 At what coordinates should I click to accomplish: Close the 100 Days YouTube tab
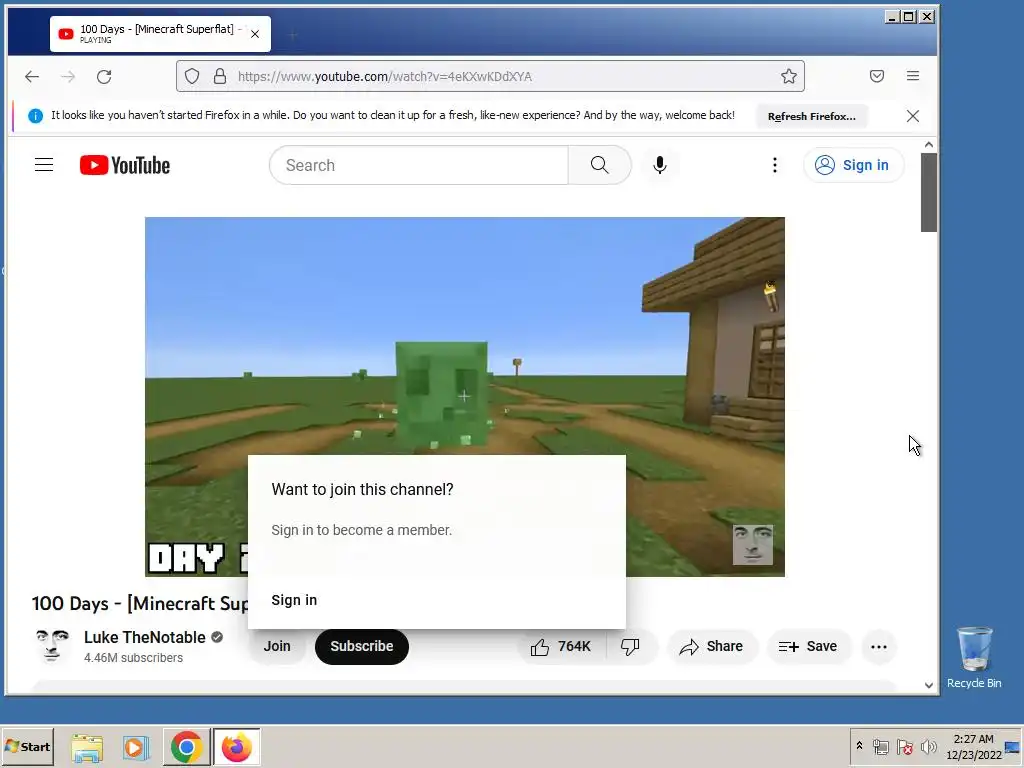click(x=255, y=34)
